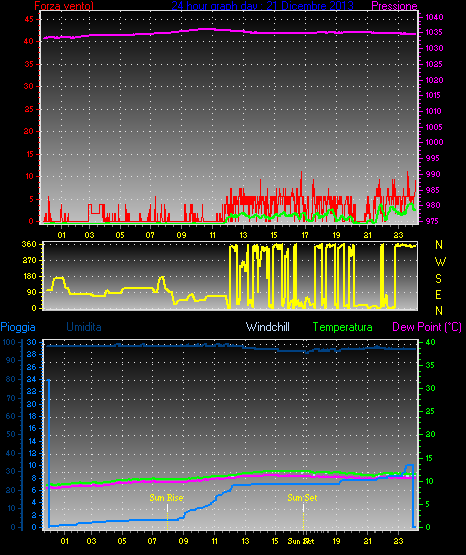466x555 pixels.
Task: Click the W wind direction letter
Action: (440, 262)
